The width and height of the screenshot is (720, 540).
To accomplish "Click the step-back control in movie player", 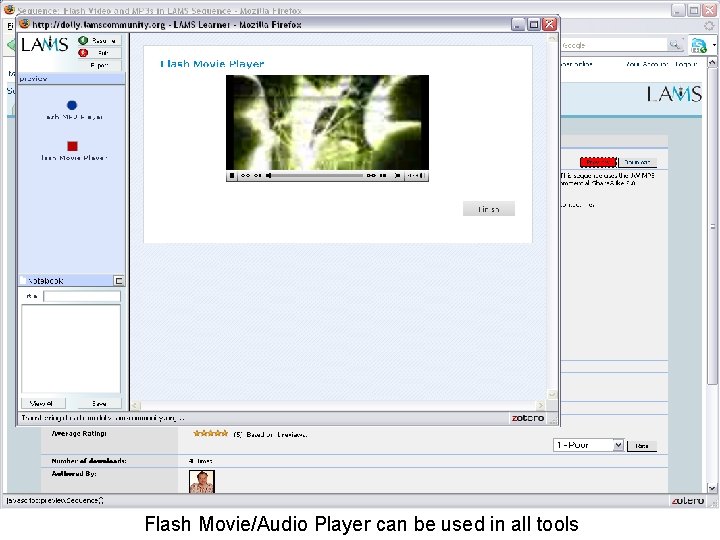I will coord(258,175).
